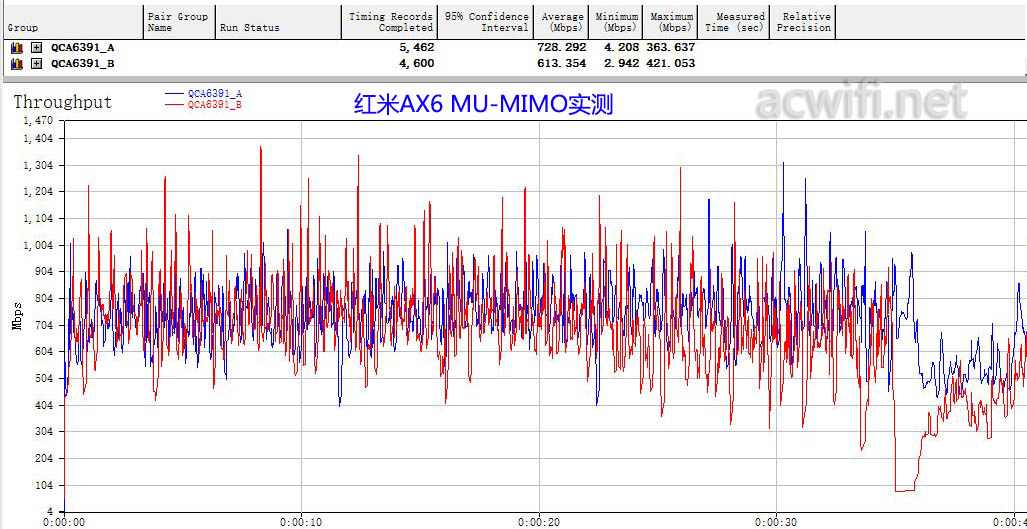Click the blue QCA6391_A legend entry
Viewport: 1027px width, 529px height.
pyautogui.click(x=204, y=94)
